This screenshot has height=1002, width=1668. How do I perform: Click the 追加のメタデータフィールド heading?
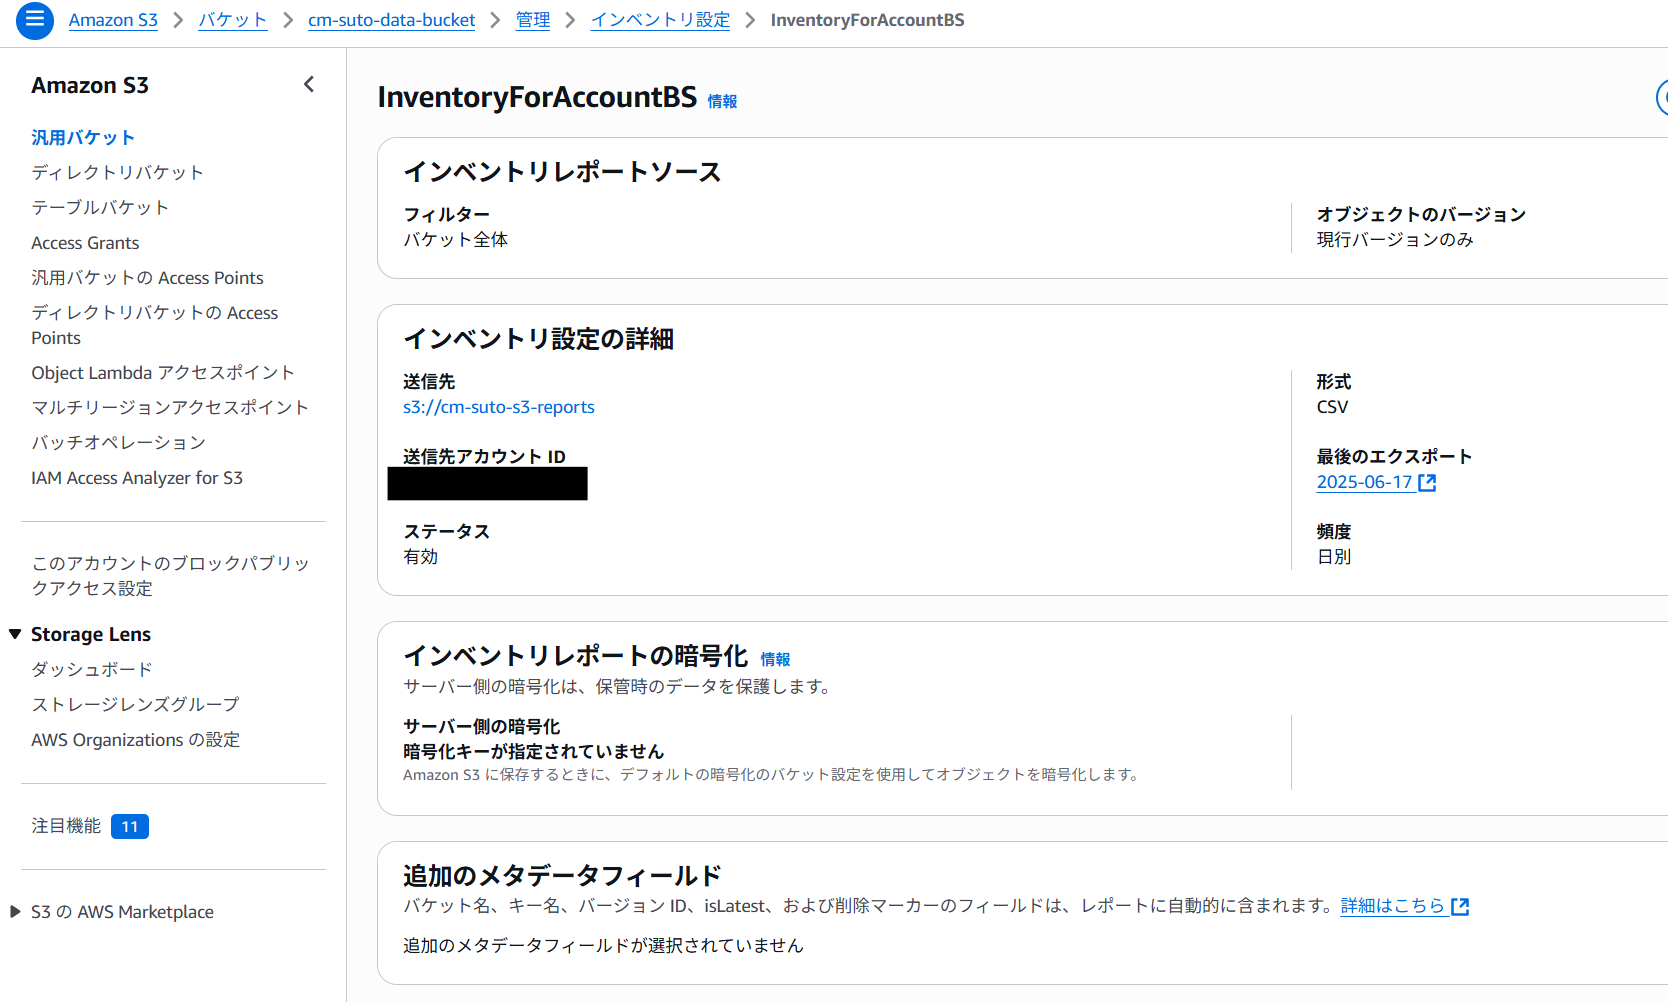pyautogui.click(x=562, y=876)
